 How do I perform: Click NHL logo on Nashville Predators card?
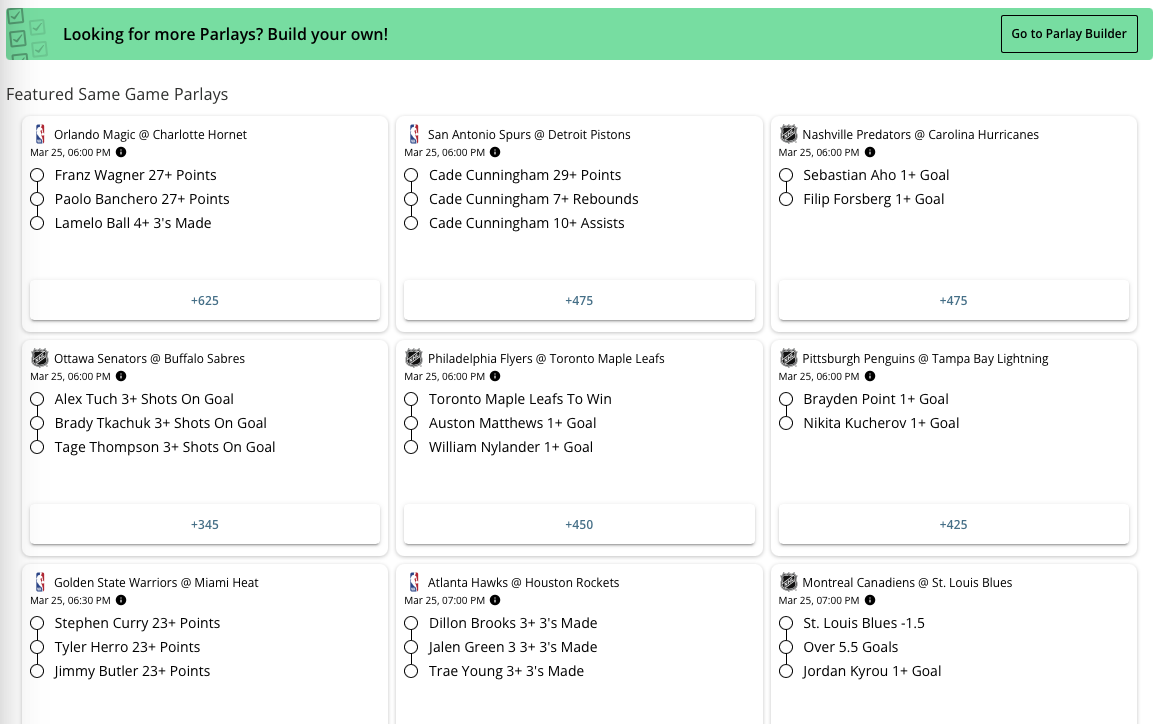pyautogui.click(x=788, y=134)
